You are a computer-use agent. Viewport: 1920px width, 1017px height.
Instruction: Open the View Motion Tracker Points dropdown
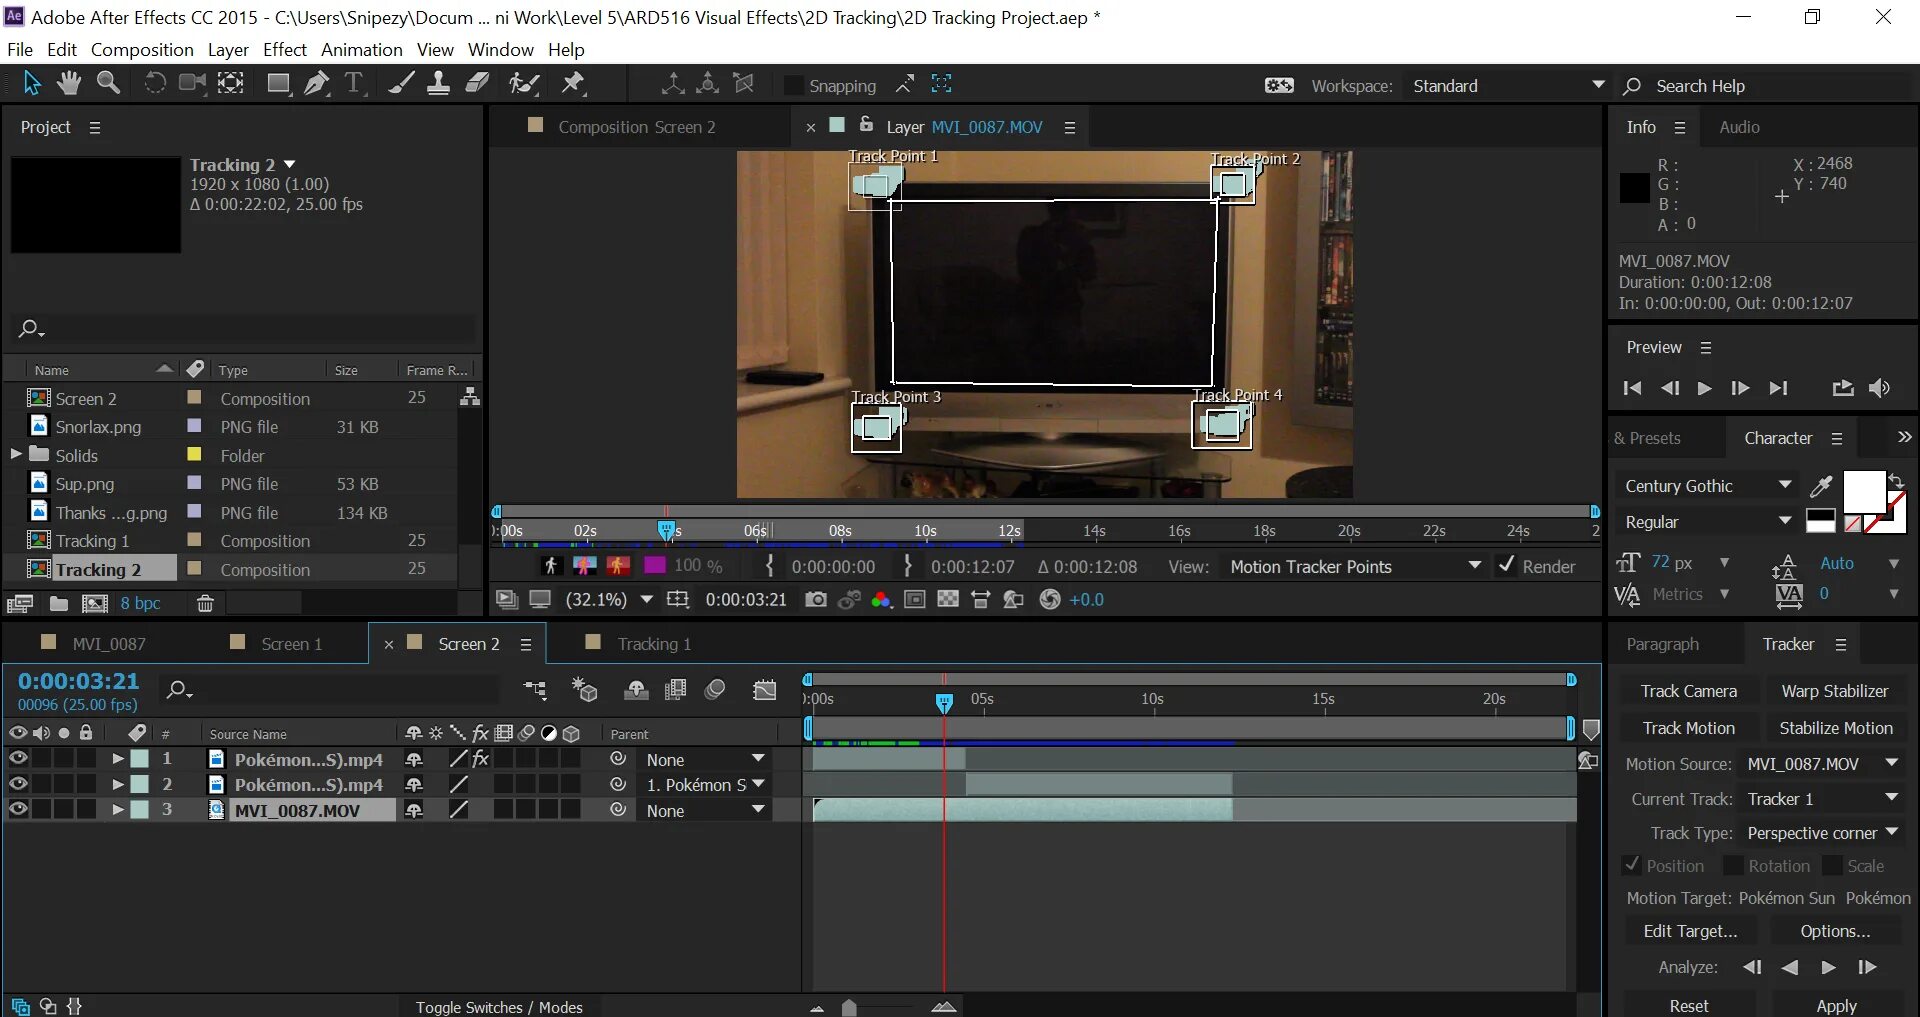tap(1354, 567)
